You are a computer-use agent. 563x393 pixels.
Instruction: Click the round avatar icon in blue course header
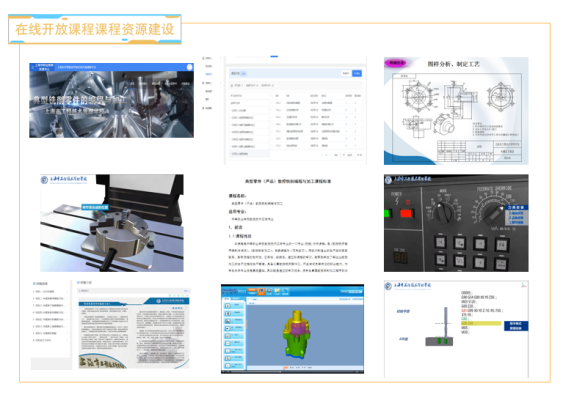click(x=190, y=67)
